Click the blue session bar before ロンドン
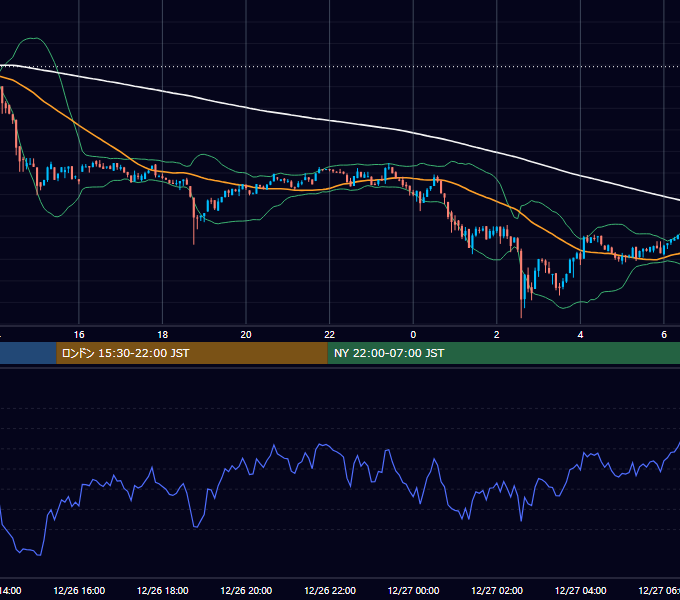This screenshot has height=600, width=680. pos(28,353)
